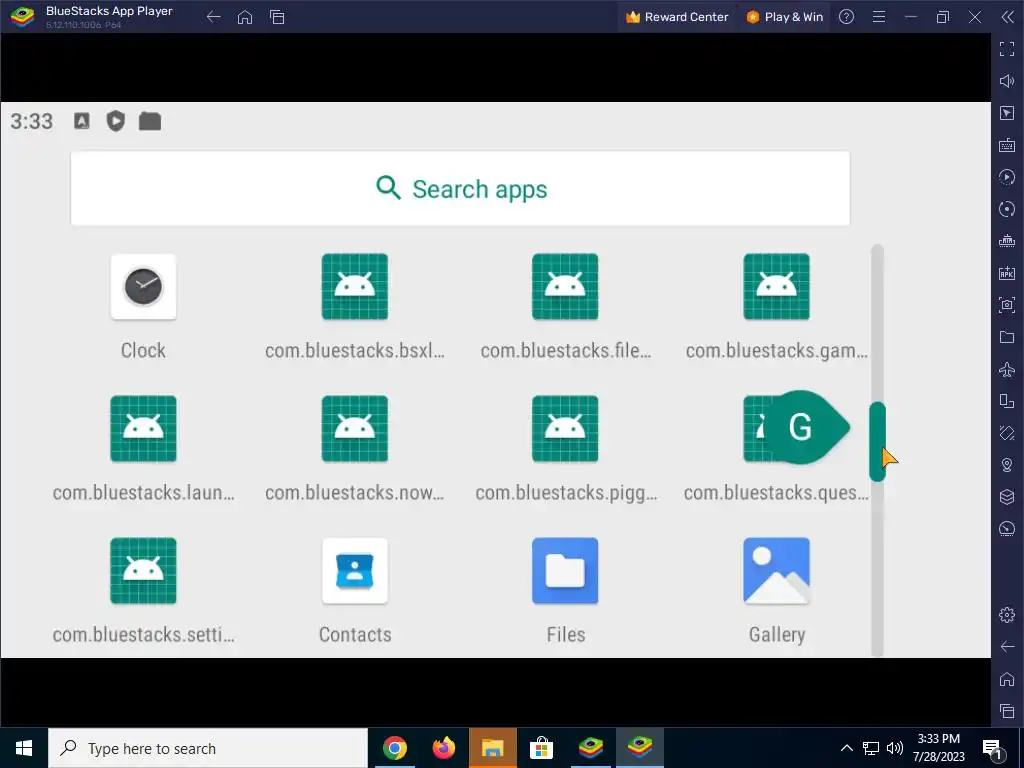The height and width of the screenshot is (768, 1024).
Task: Open the Reward Center
Action: coord(677,17)
